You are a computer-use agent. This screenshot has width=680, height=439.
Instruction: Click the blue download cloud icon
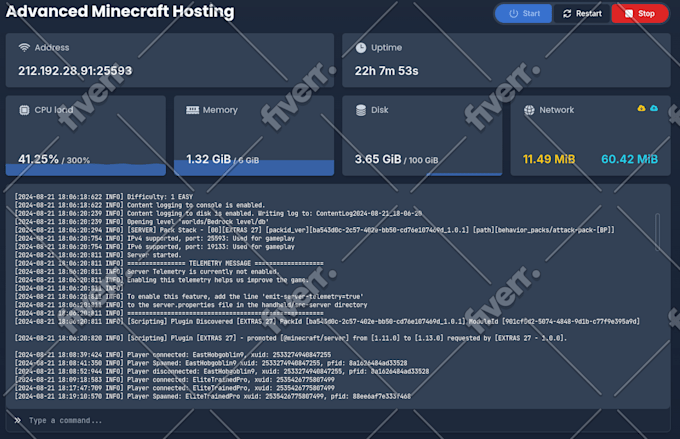point(654,108)
